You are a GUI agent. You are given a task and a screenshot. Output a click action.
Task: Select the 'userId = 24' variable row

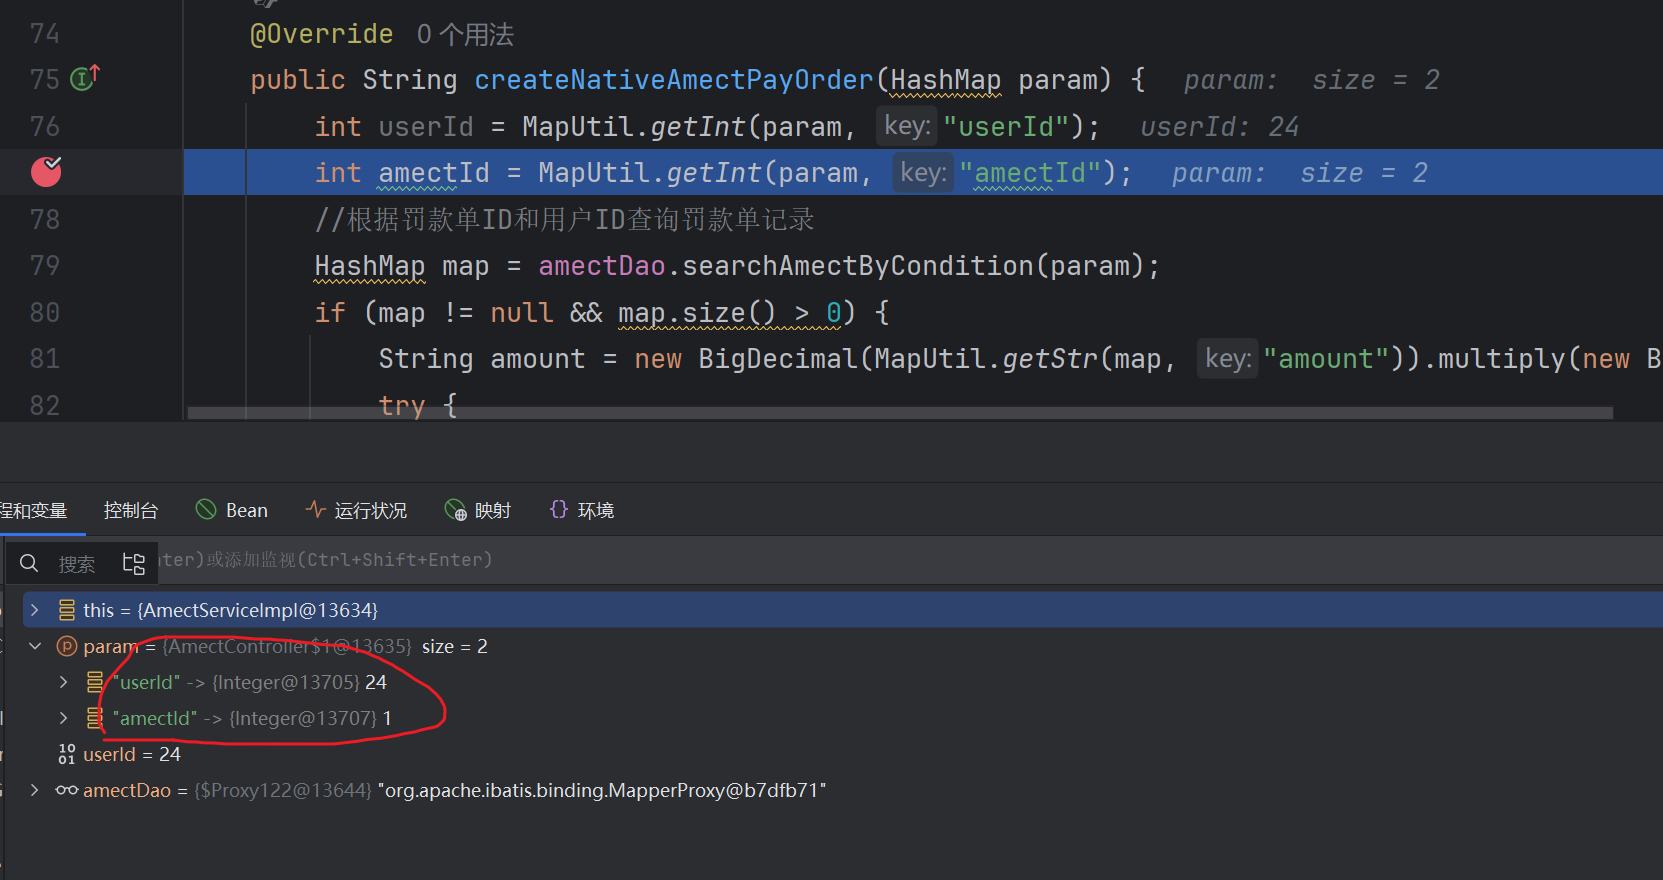(842, 754)
